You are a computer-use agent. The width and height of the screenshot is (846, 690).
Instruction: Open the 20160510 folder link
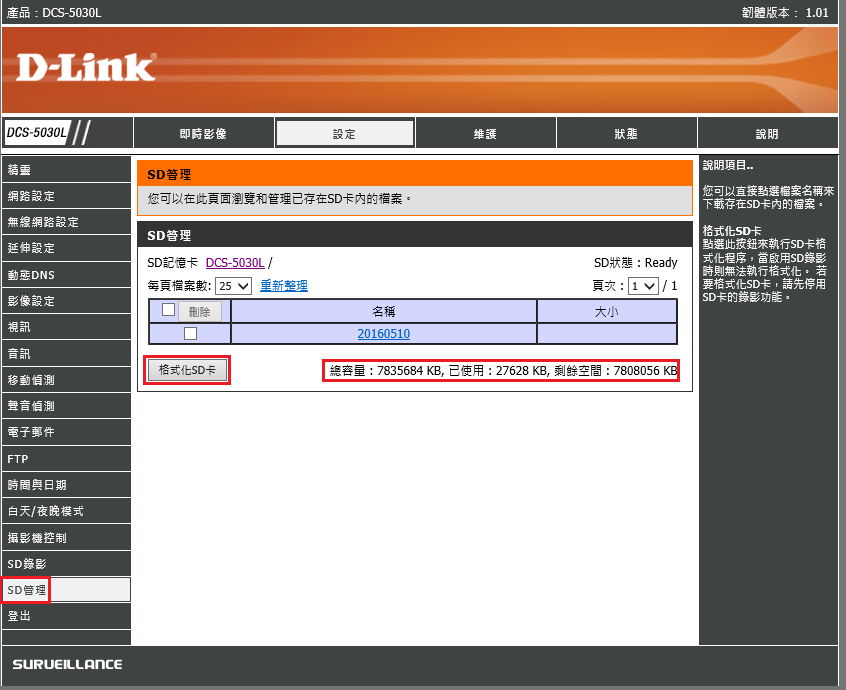[383, 334]
